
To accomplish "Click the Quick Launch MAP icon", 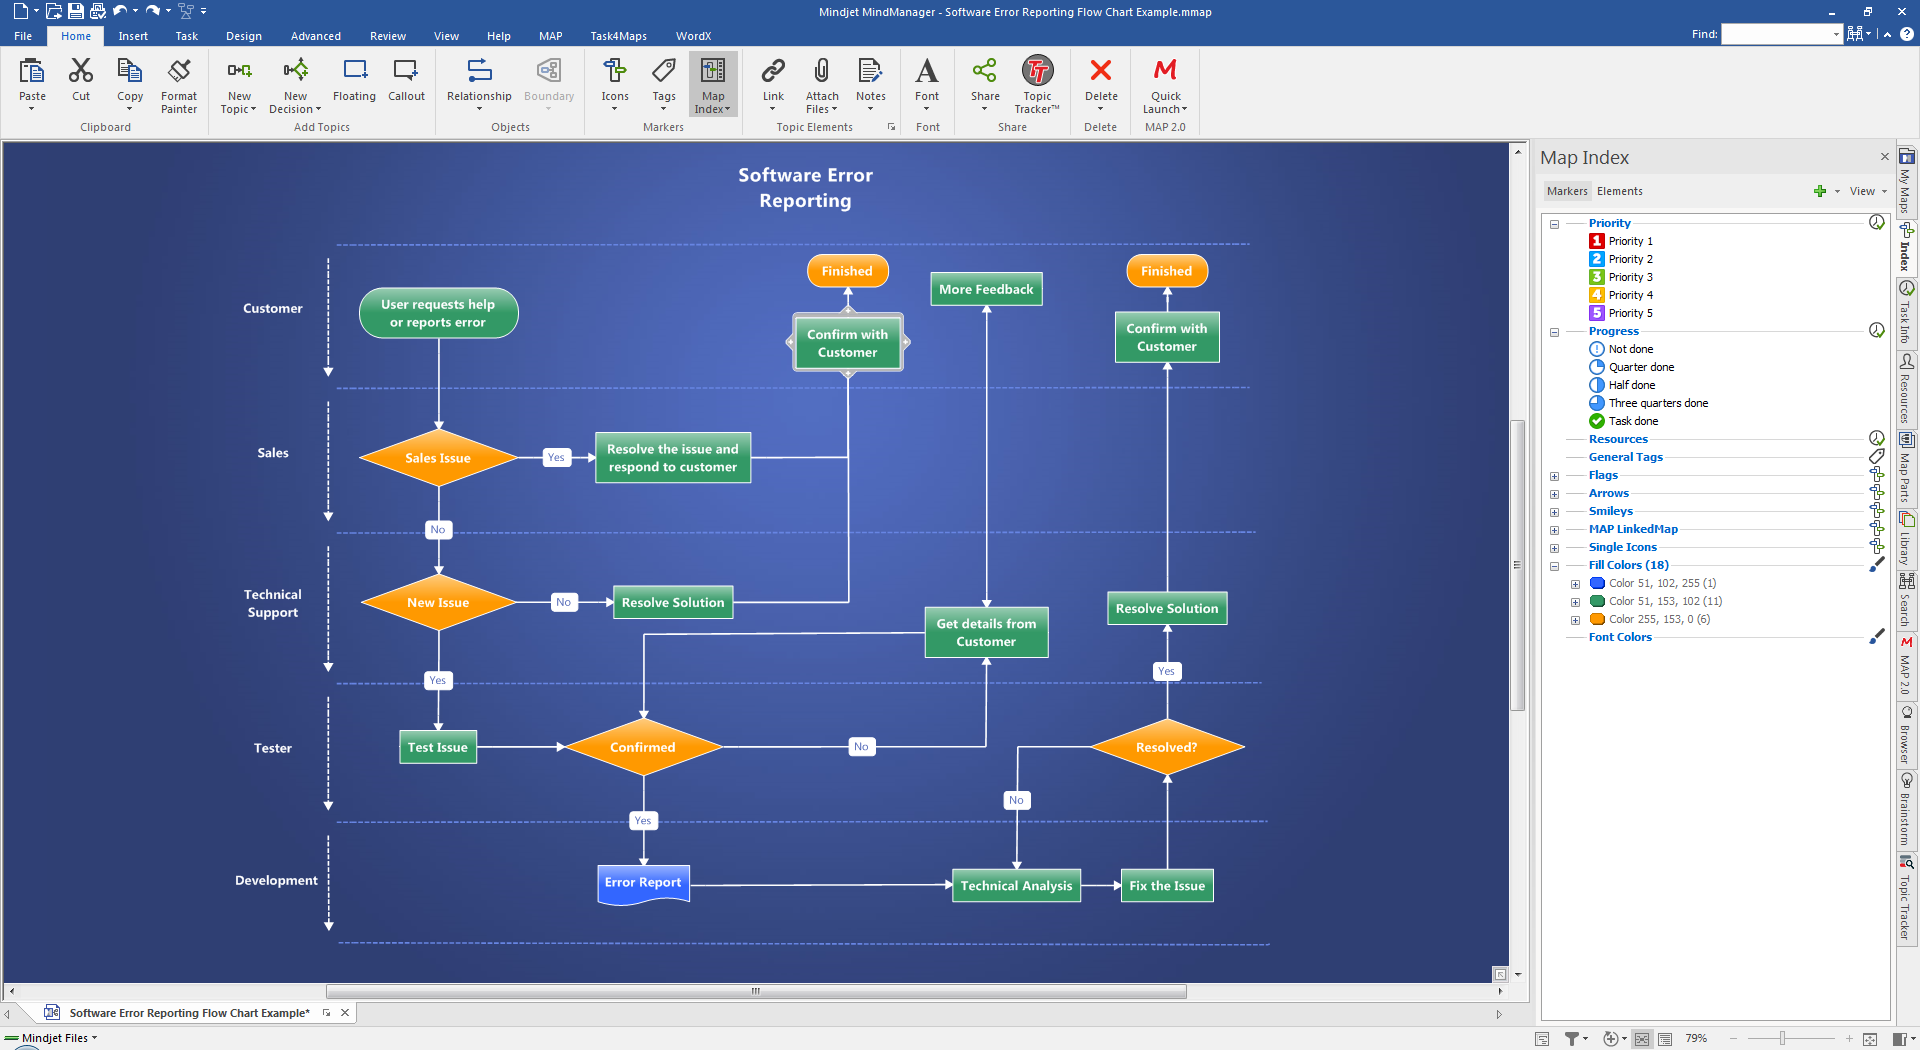I will 1165,71.
